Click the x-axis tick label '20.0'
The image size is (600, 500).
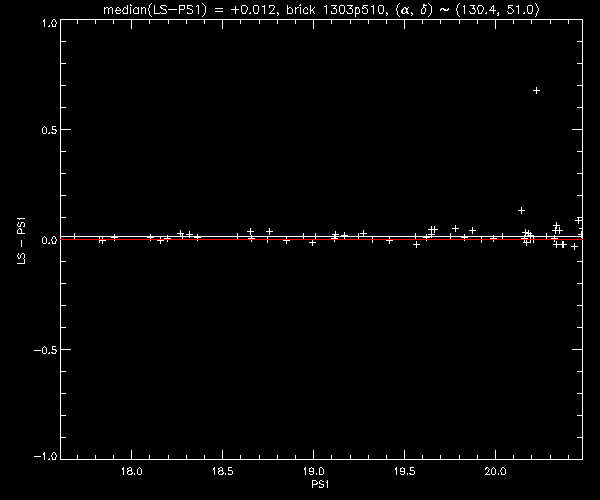[495, 471]
